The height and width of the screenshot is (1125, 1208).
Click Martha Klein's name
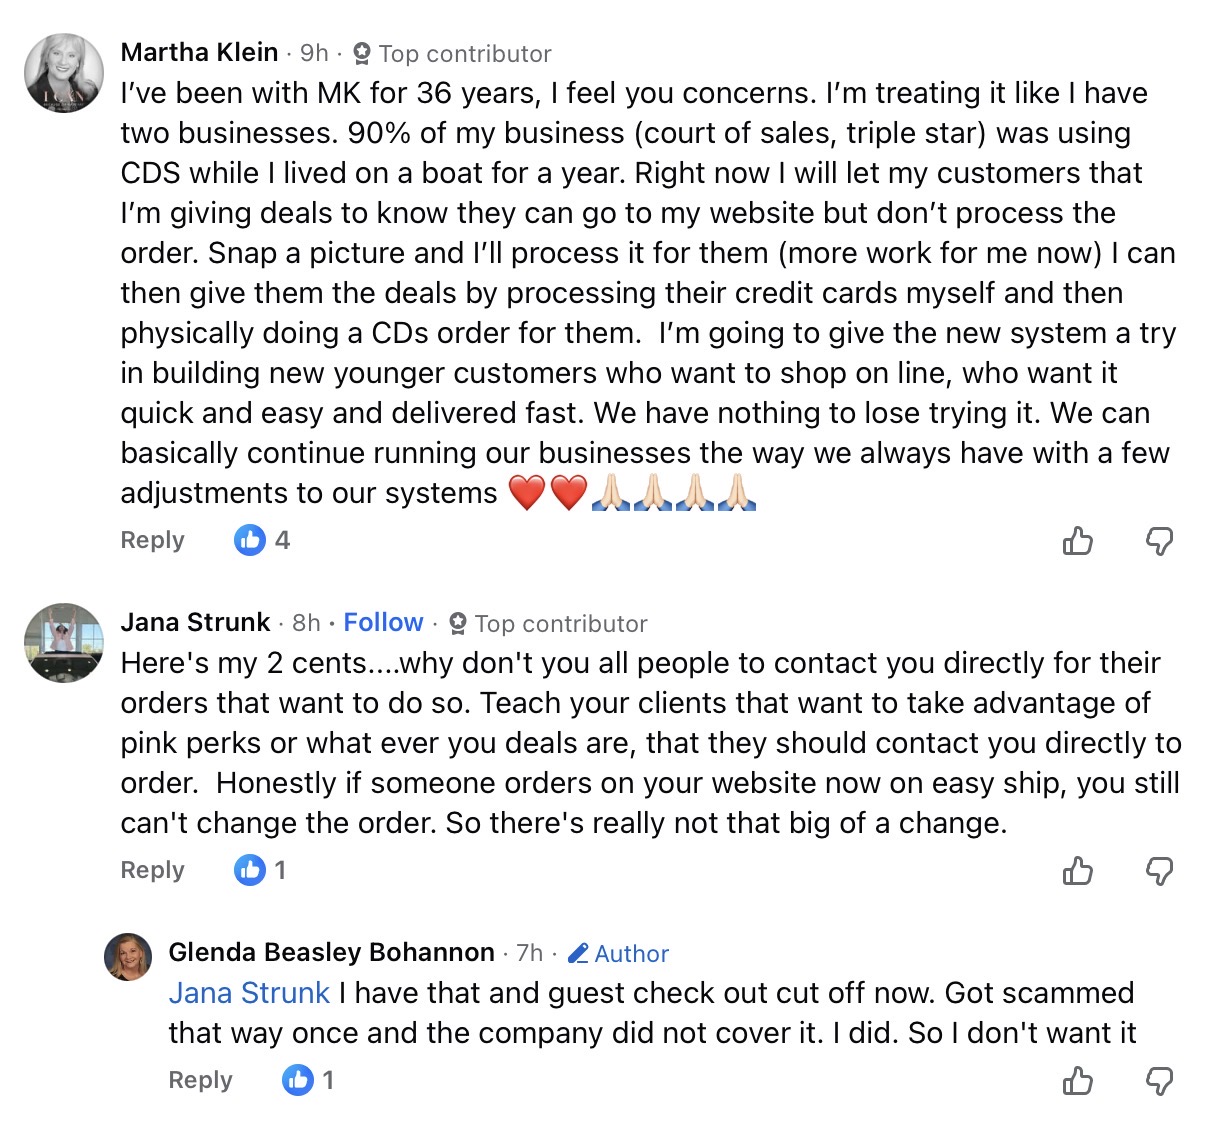(199, 52)
